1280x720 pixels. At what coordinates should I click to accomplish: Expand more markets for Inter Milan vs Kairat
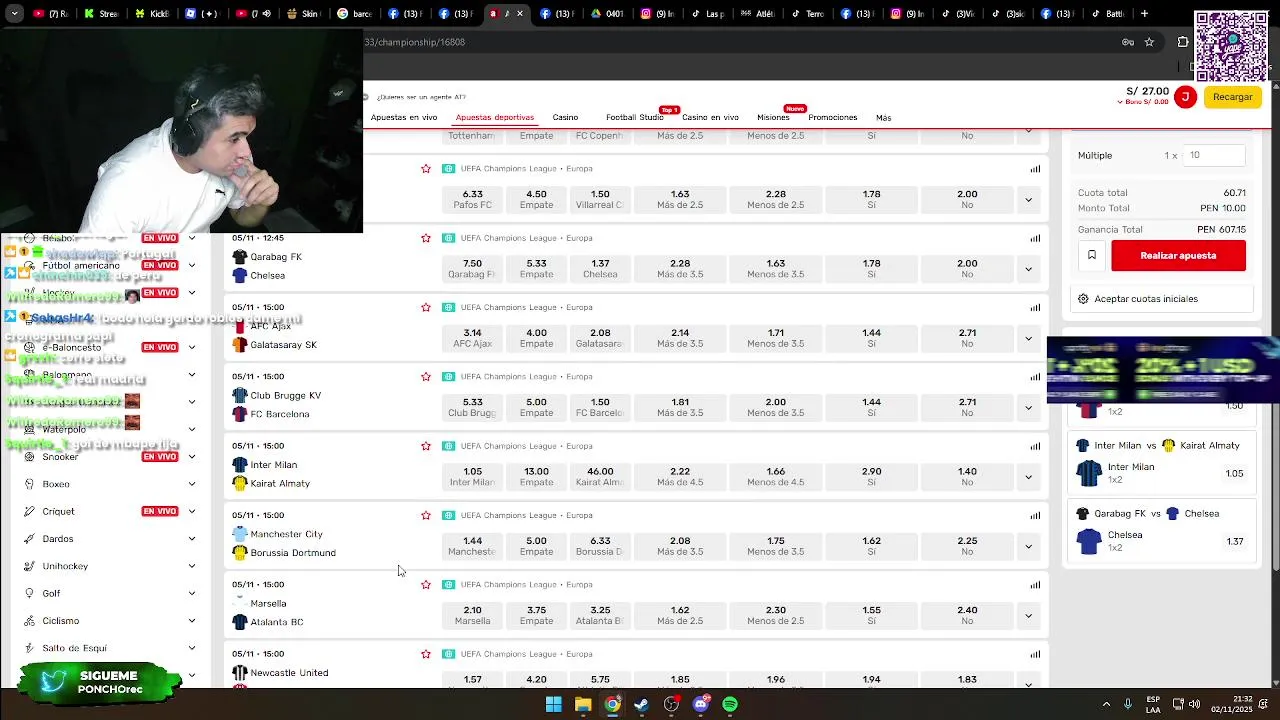click(x=1028, y=477)
